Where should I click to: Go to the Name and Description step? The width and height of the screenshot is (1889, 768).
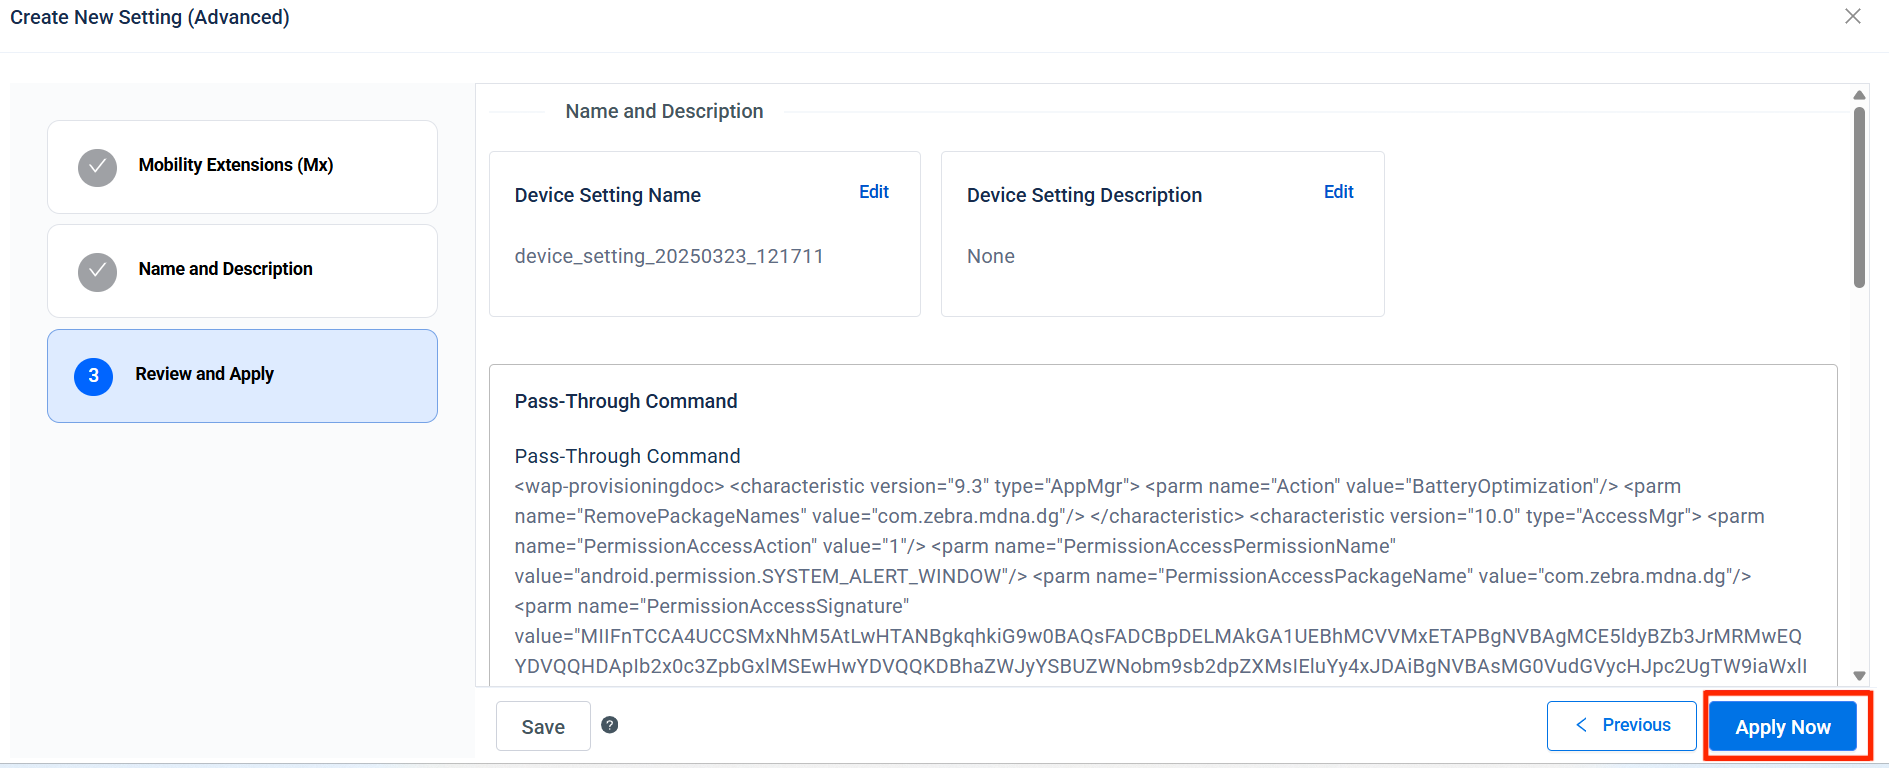coord(226,269)
